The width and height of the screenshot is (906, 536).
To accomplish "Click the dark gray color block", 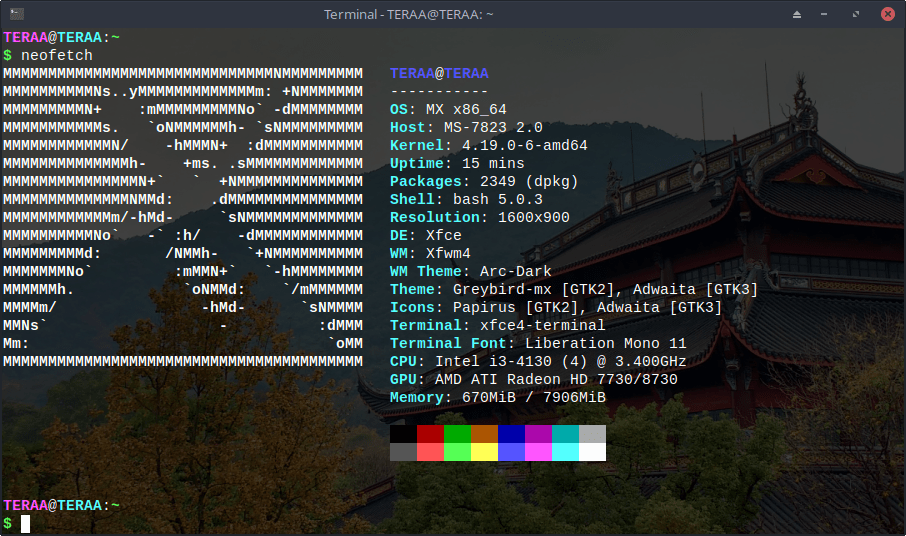I will click(403, 452).
